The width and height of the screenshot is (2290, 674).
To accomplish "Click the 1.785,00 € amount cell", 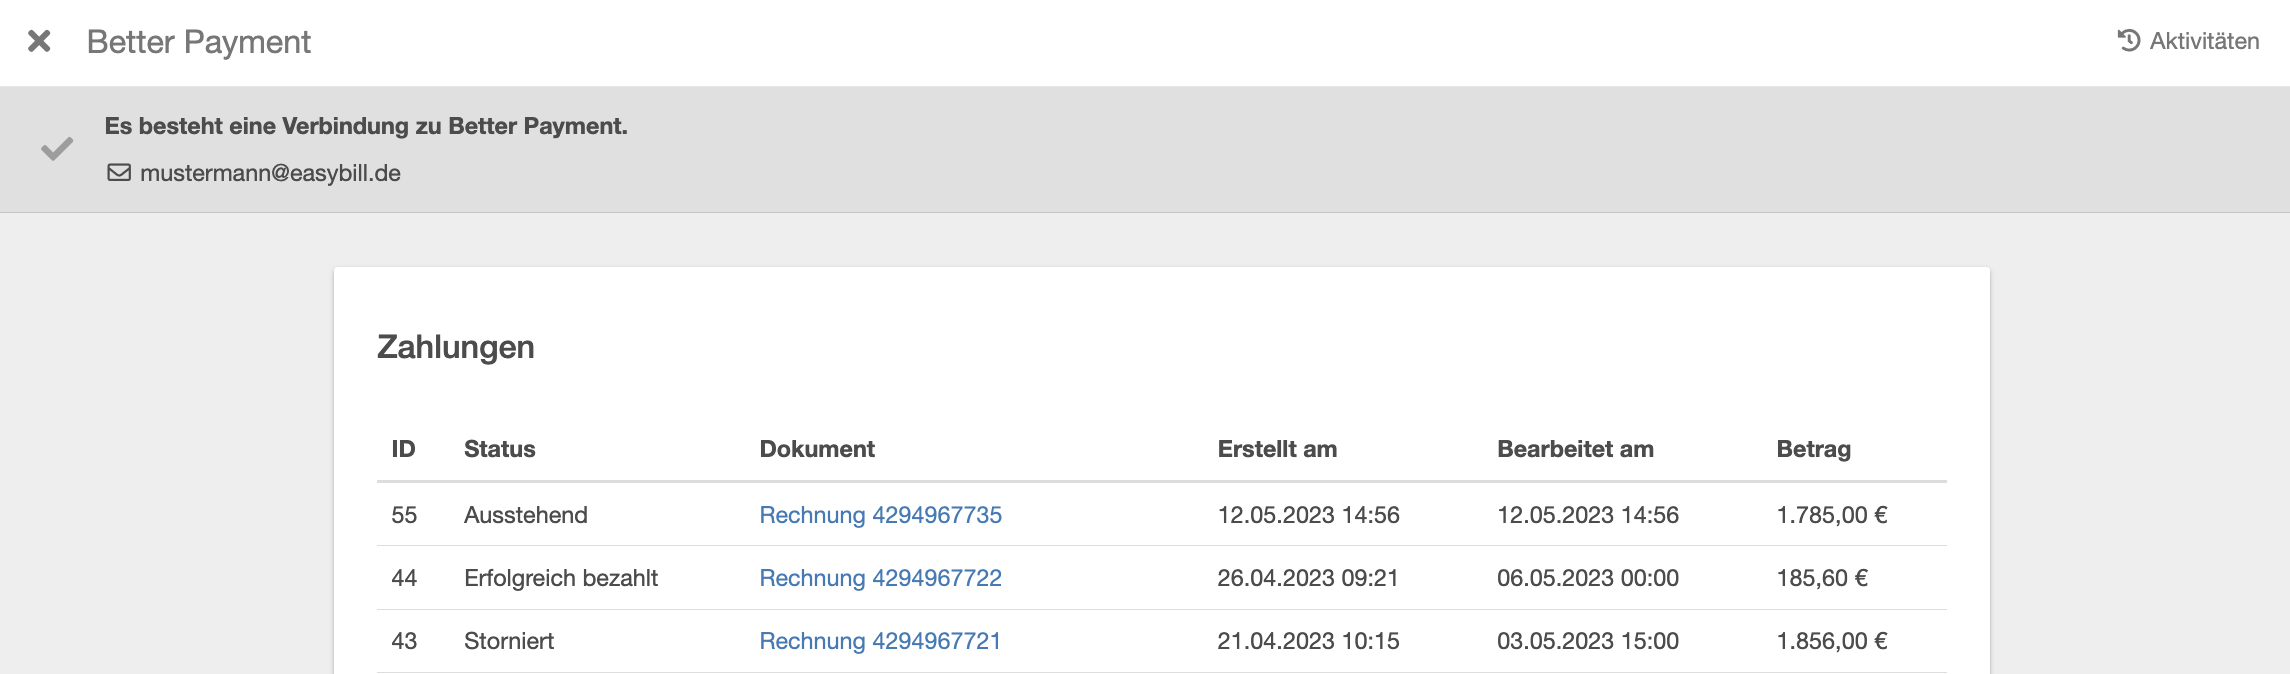I will 1832,515.
